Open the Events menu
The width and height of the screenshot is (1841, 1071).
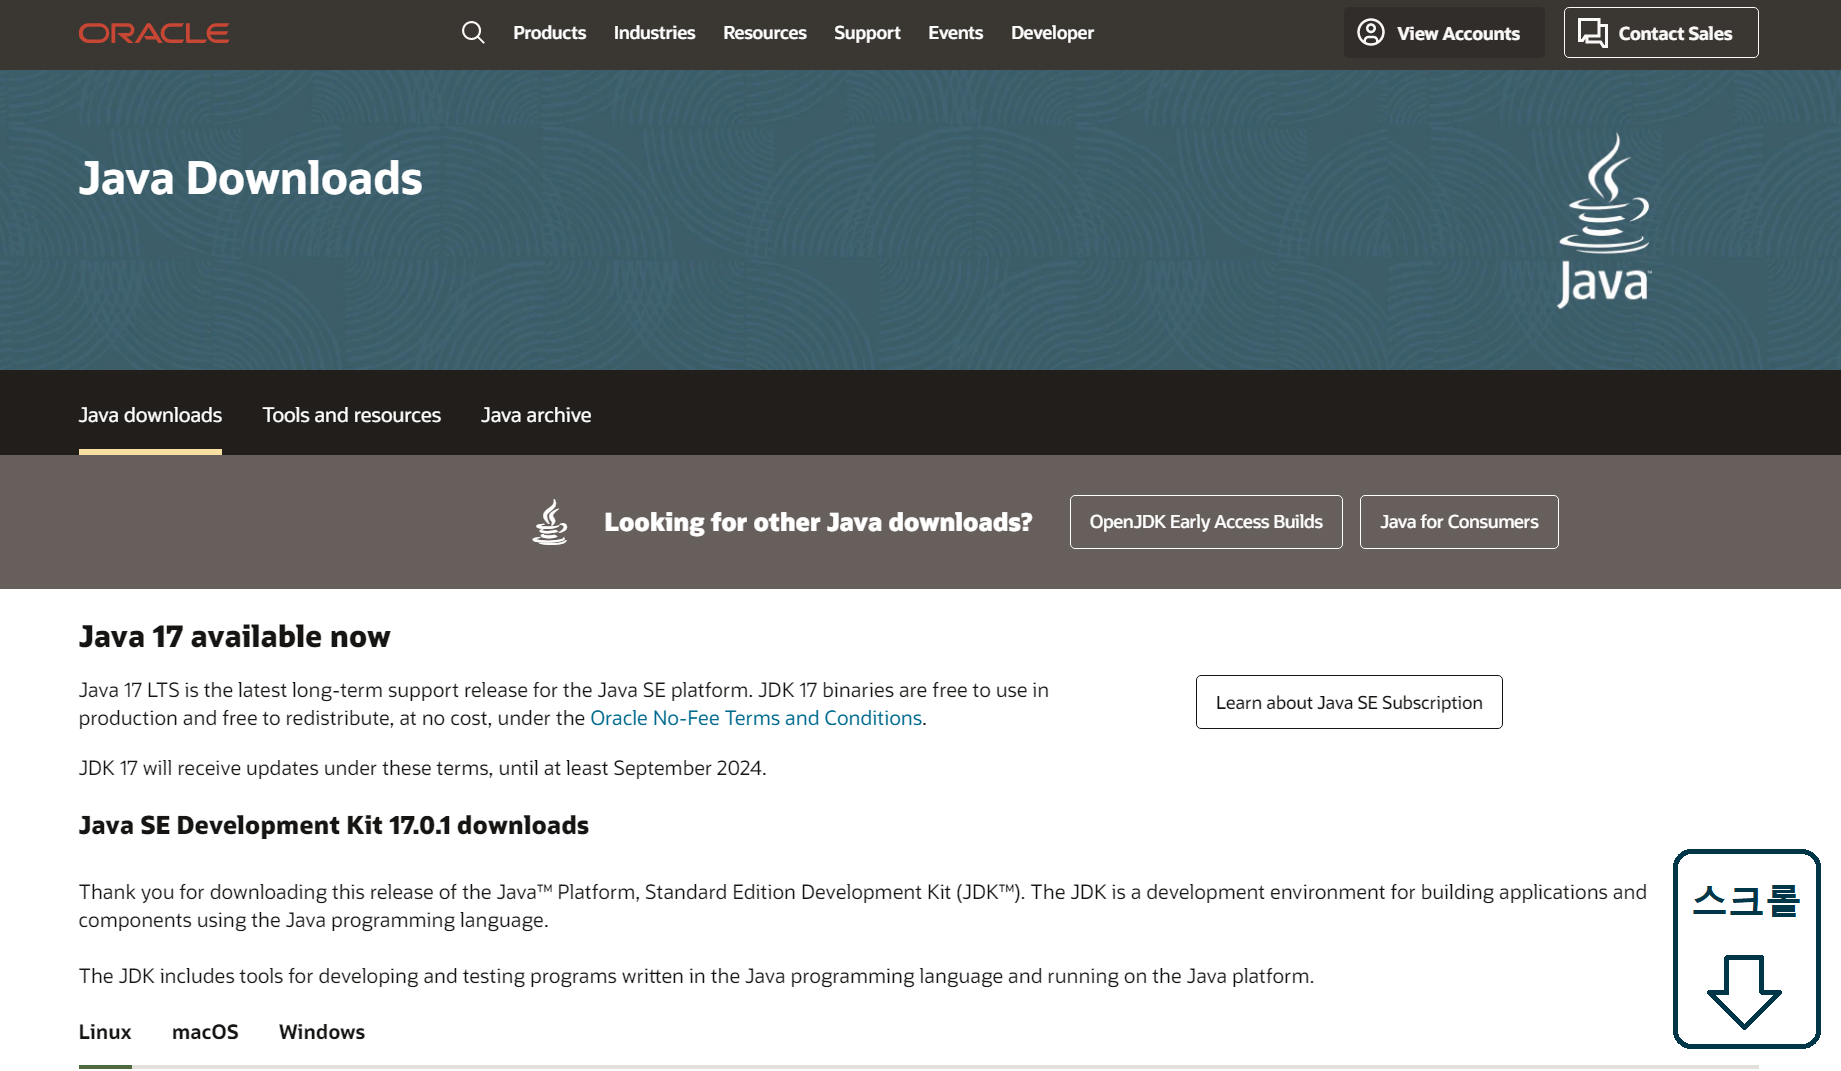coord(955,33)
